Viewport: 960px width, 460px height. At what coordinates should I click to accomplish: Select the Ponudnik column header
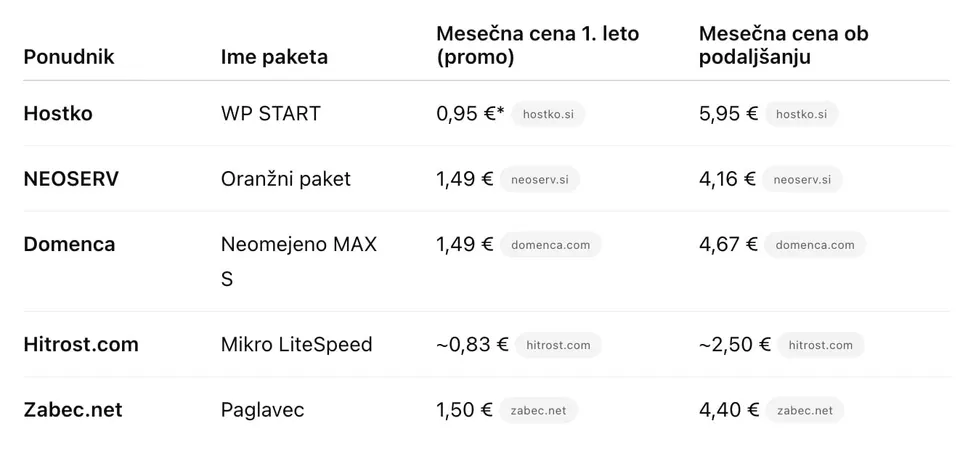[x=69, y=57]
